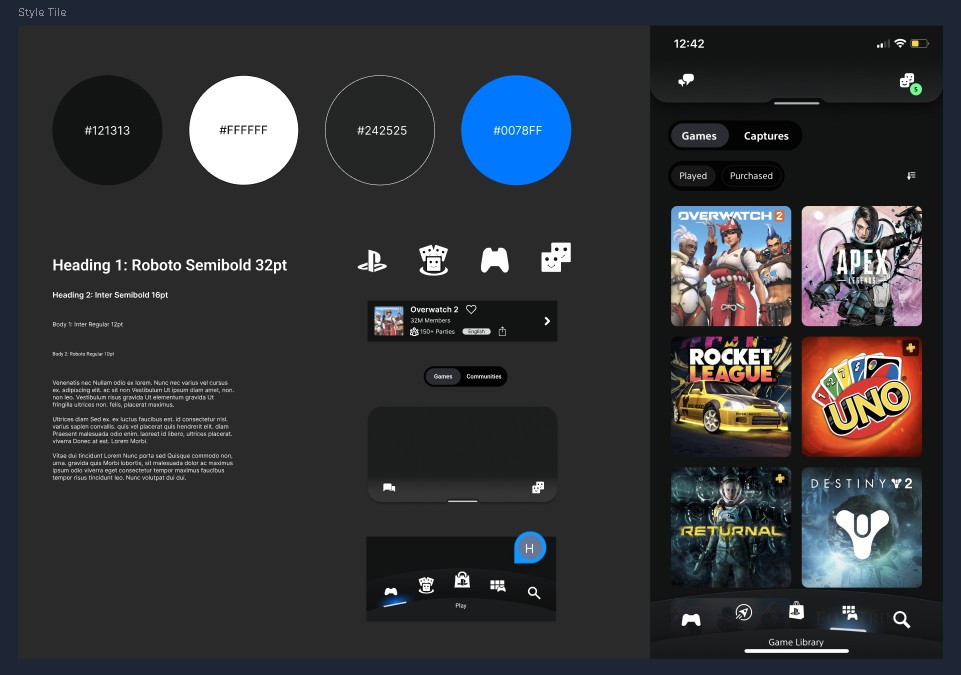Open the Rocket League game cover
This screenshot has height=675, width=961.
pyautogui.click(x=731, y=397)
